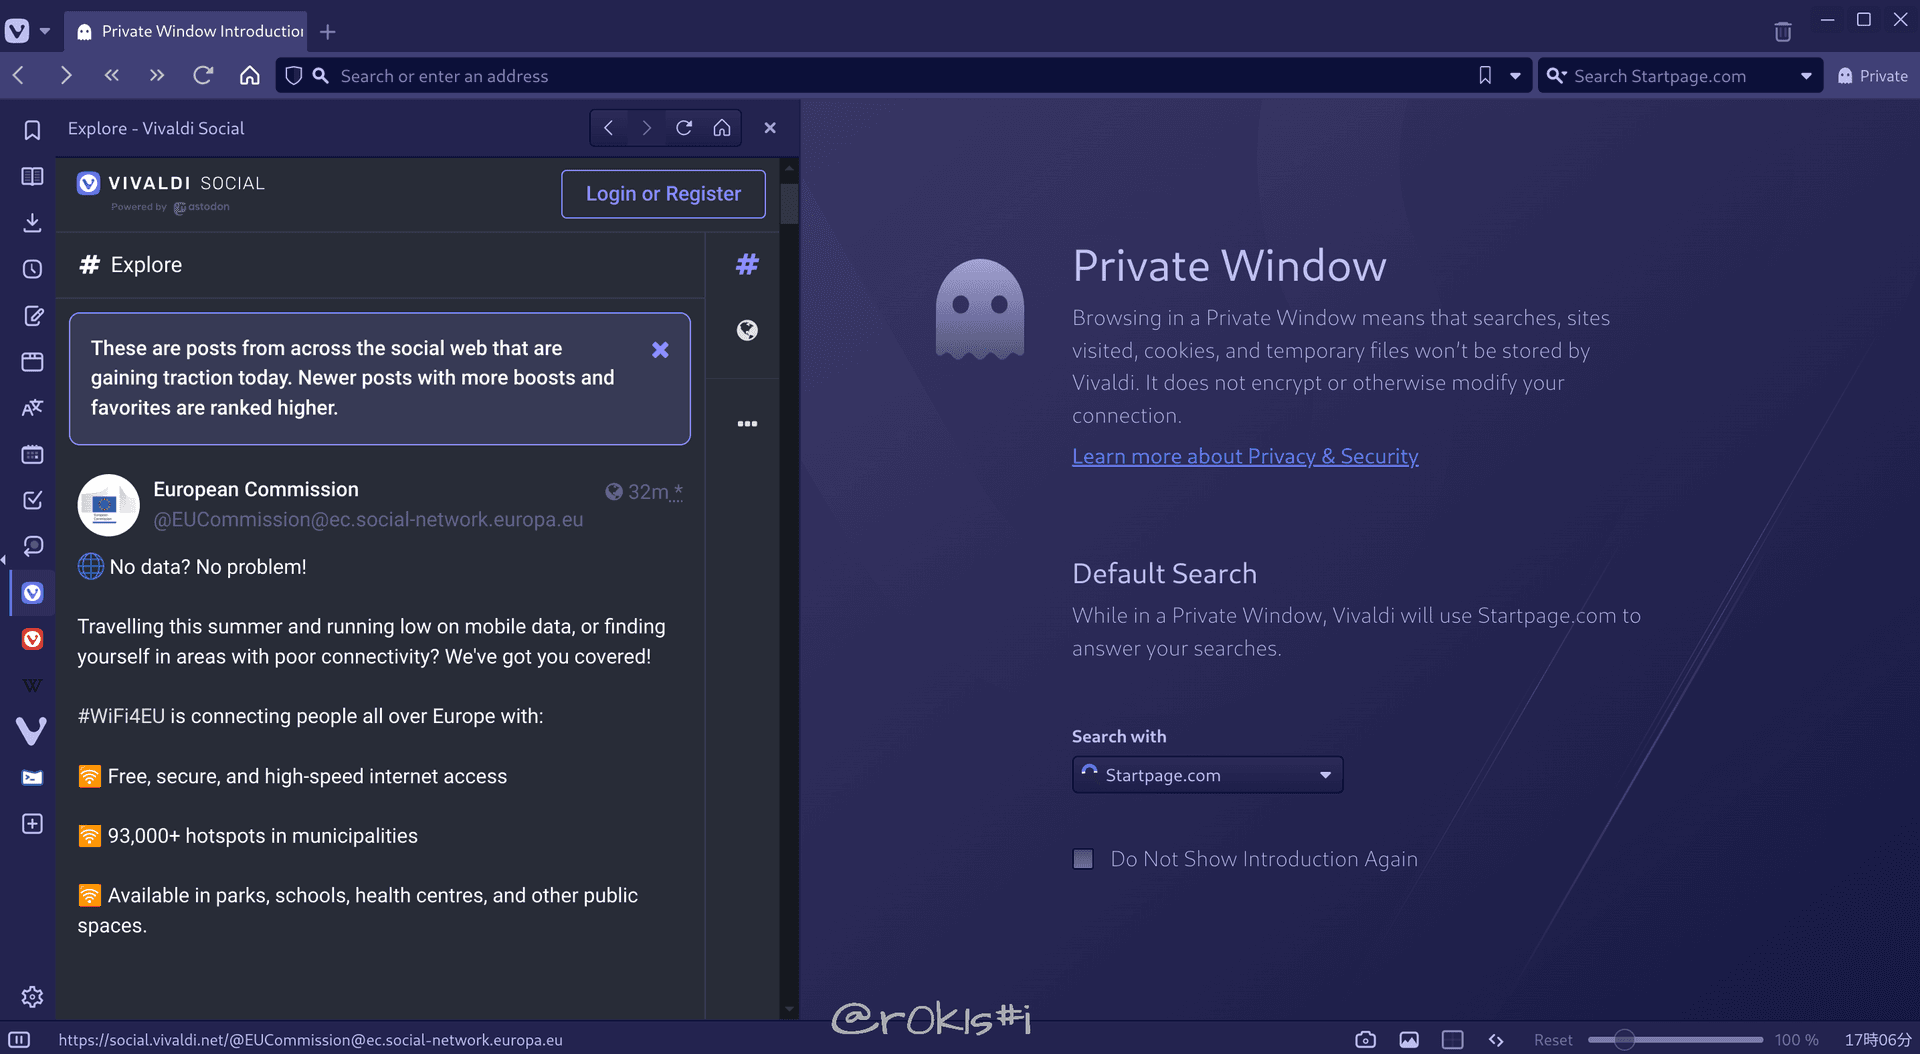Reload the Vivaldi Social panel
This screenshot has width=1920, height=1054.
coord(684,128)
